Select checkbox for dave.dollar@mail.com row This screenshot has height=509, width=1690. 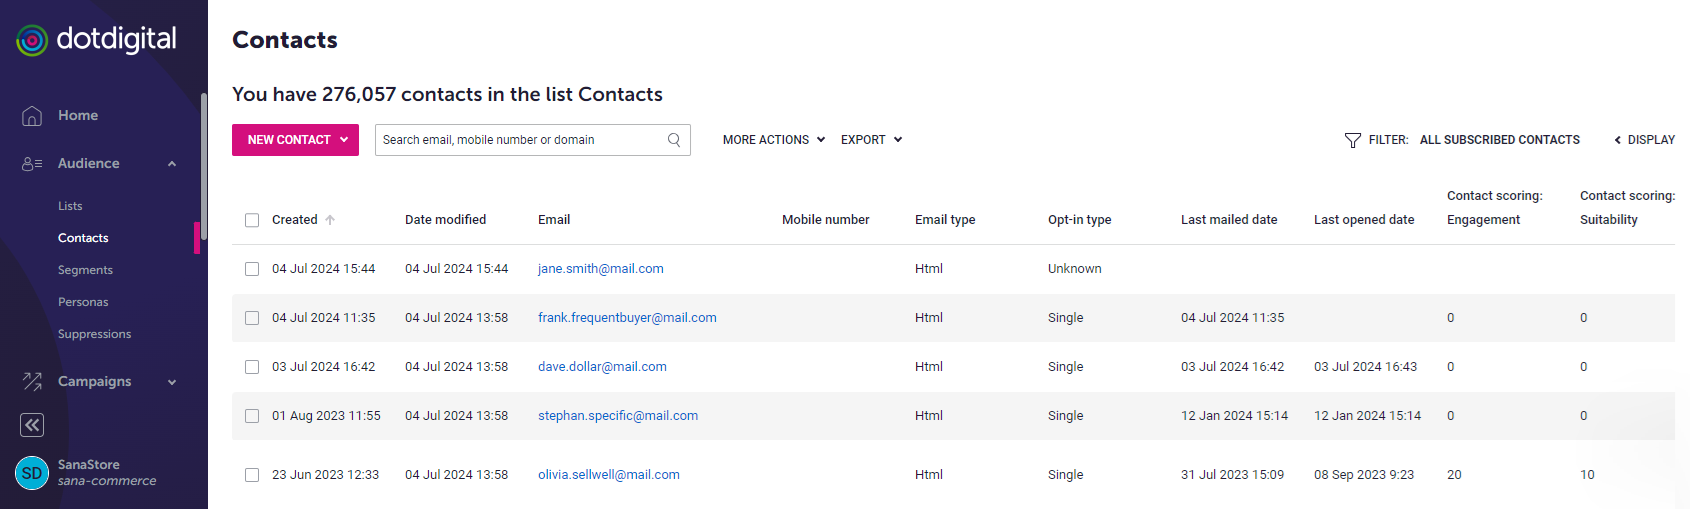pyautogui.click(x=252, y=367)
